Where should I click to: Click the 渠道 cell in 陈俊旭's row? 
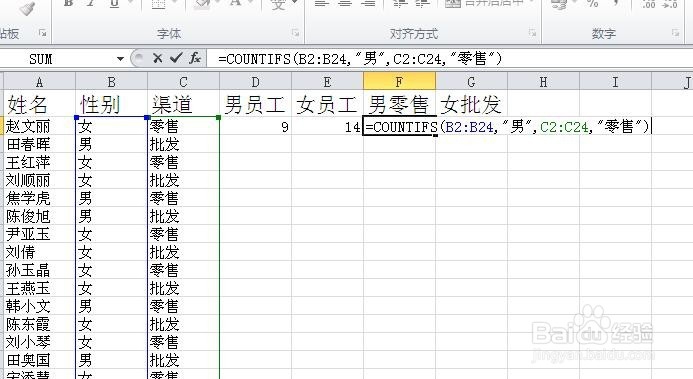pos(183,216)
